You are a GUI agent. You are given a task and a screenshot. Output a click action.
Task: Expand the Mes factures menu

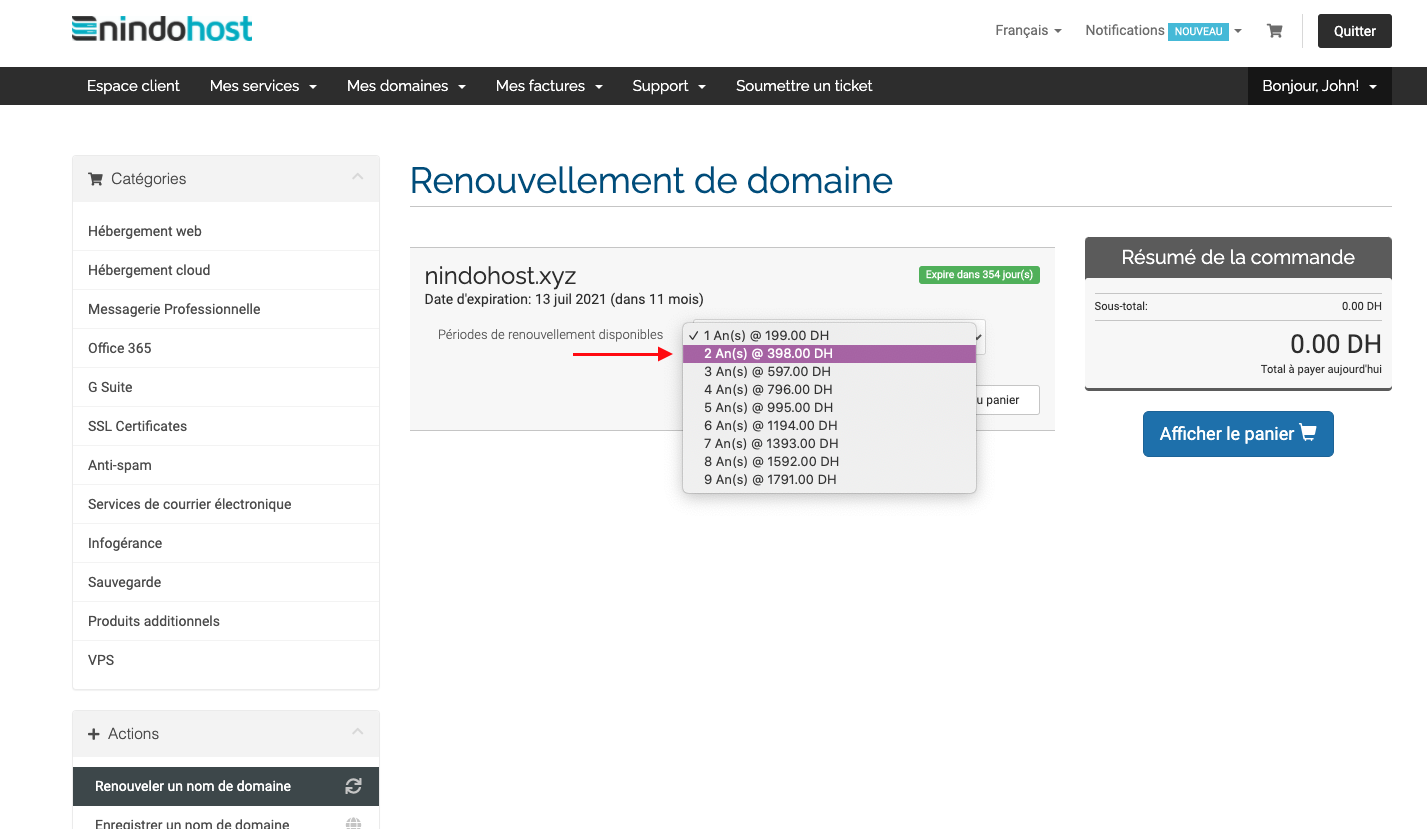point(549,86)
